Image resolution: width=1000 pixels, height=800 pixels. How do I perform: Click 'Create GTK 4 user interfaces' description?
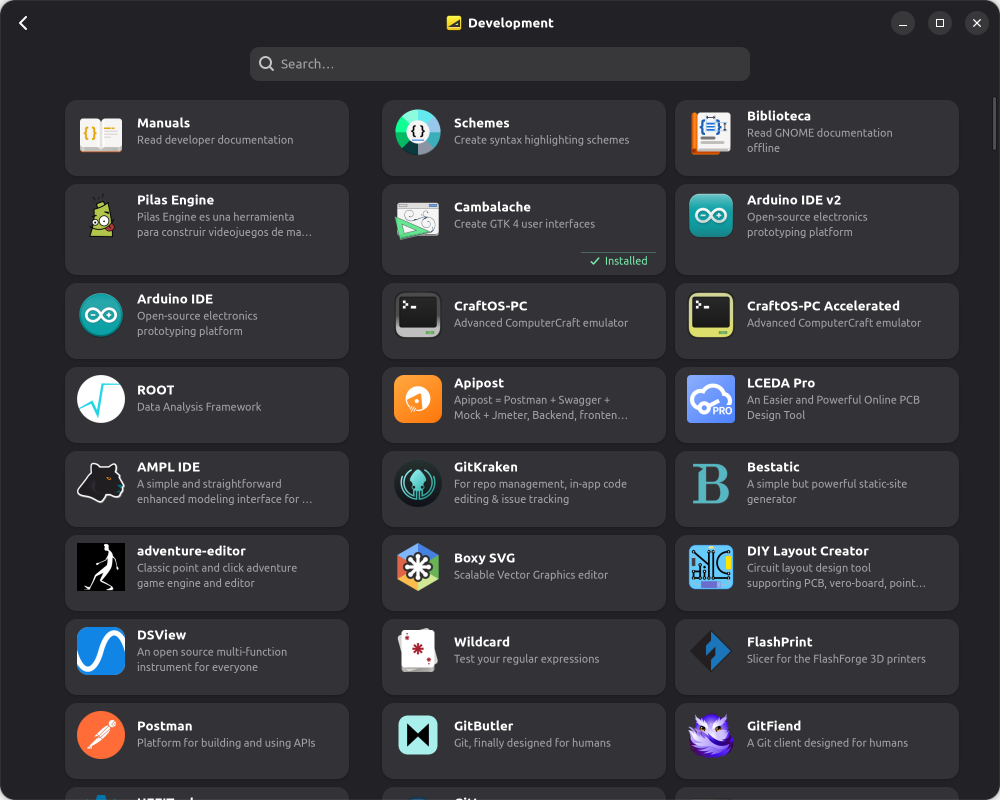(524, 224)
